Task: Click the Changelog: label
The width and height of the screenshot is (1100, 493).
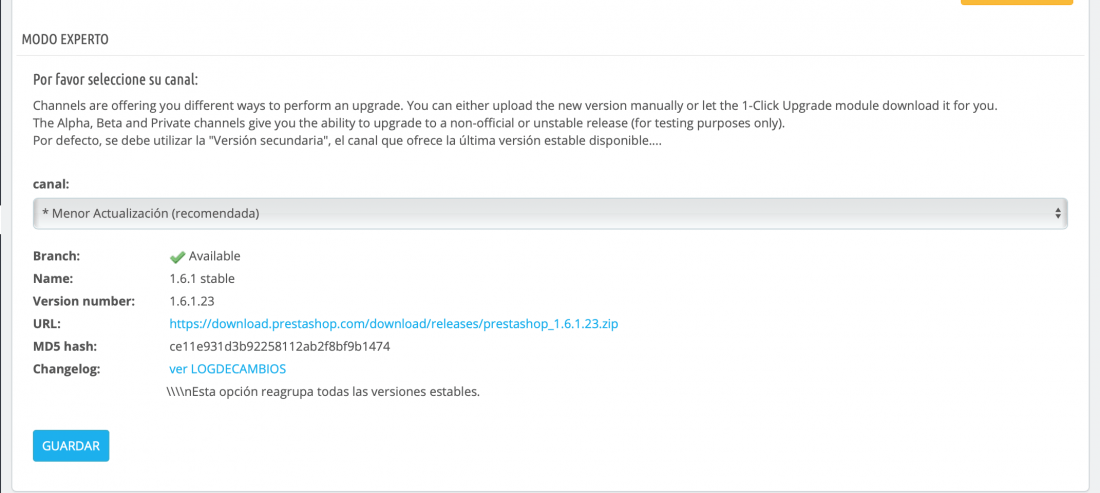Action: coord(67,369)
